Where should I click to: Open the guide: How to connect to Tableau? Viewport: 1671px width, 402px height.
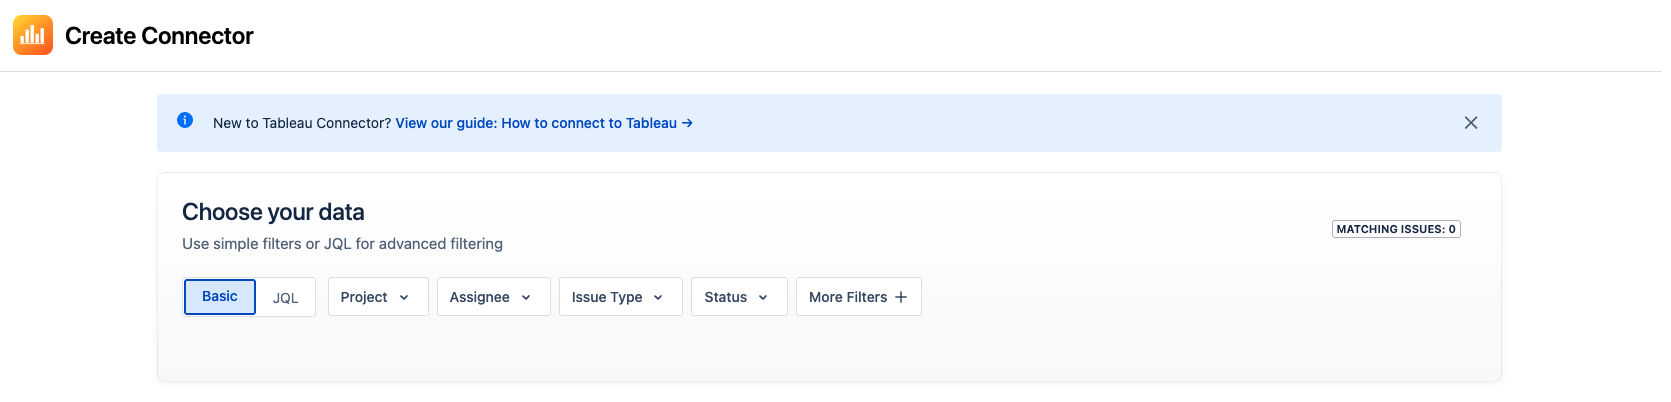pos(544,123)
